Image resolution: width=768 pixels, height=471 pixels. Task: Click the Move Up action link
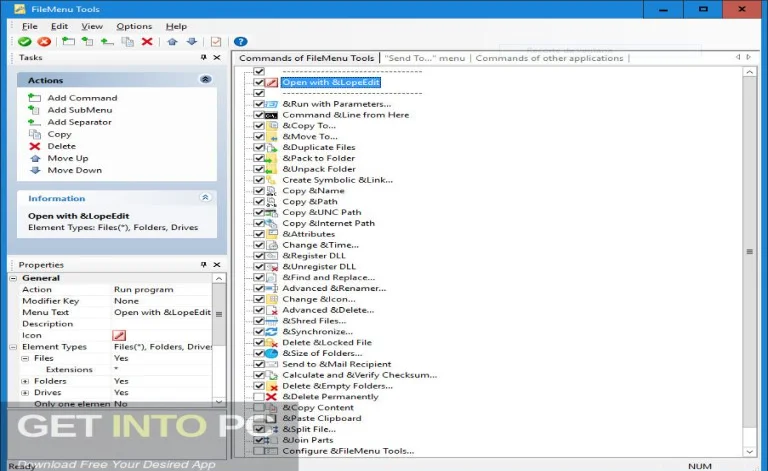[x=68, y=159]
